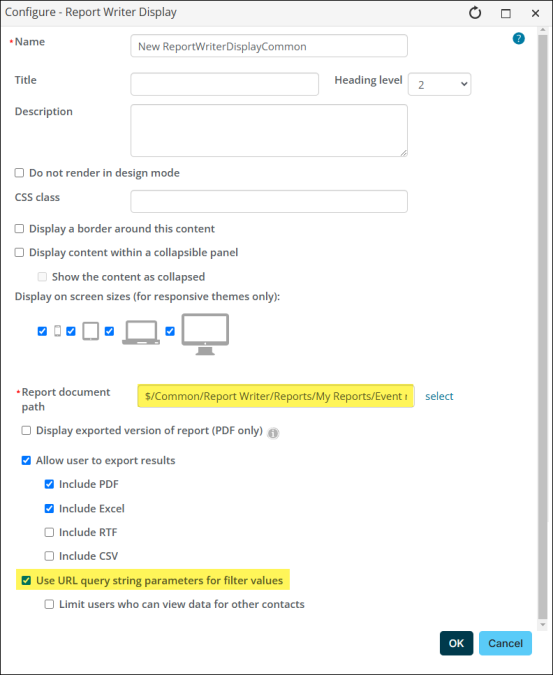Click the CSS class input field
This screenshot has height=675, width=553.
pos(269,201)
